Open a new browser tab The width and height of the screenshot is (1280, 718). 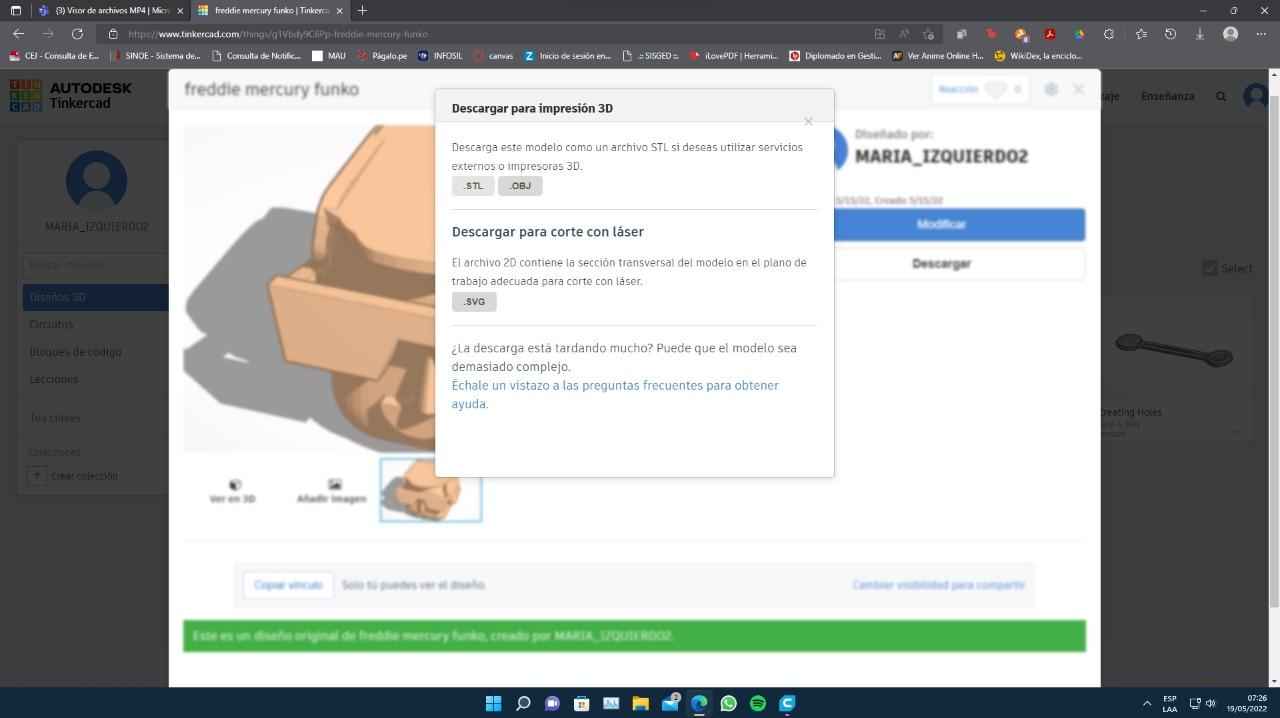(x=362, y=10)
